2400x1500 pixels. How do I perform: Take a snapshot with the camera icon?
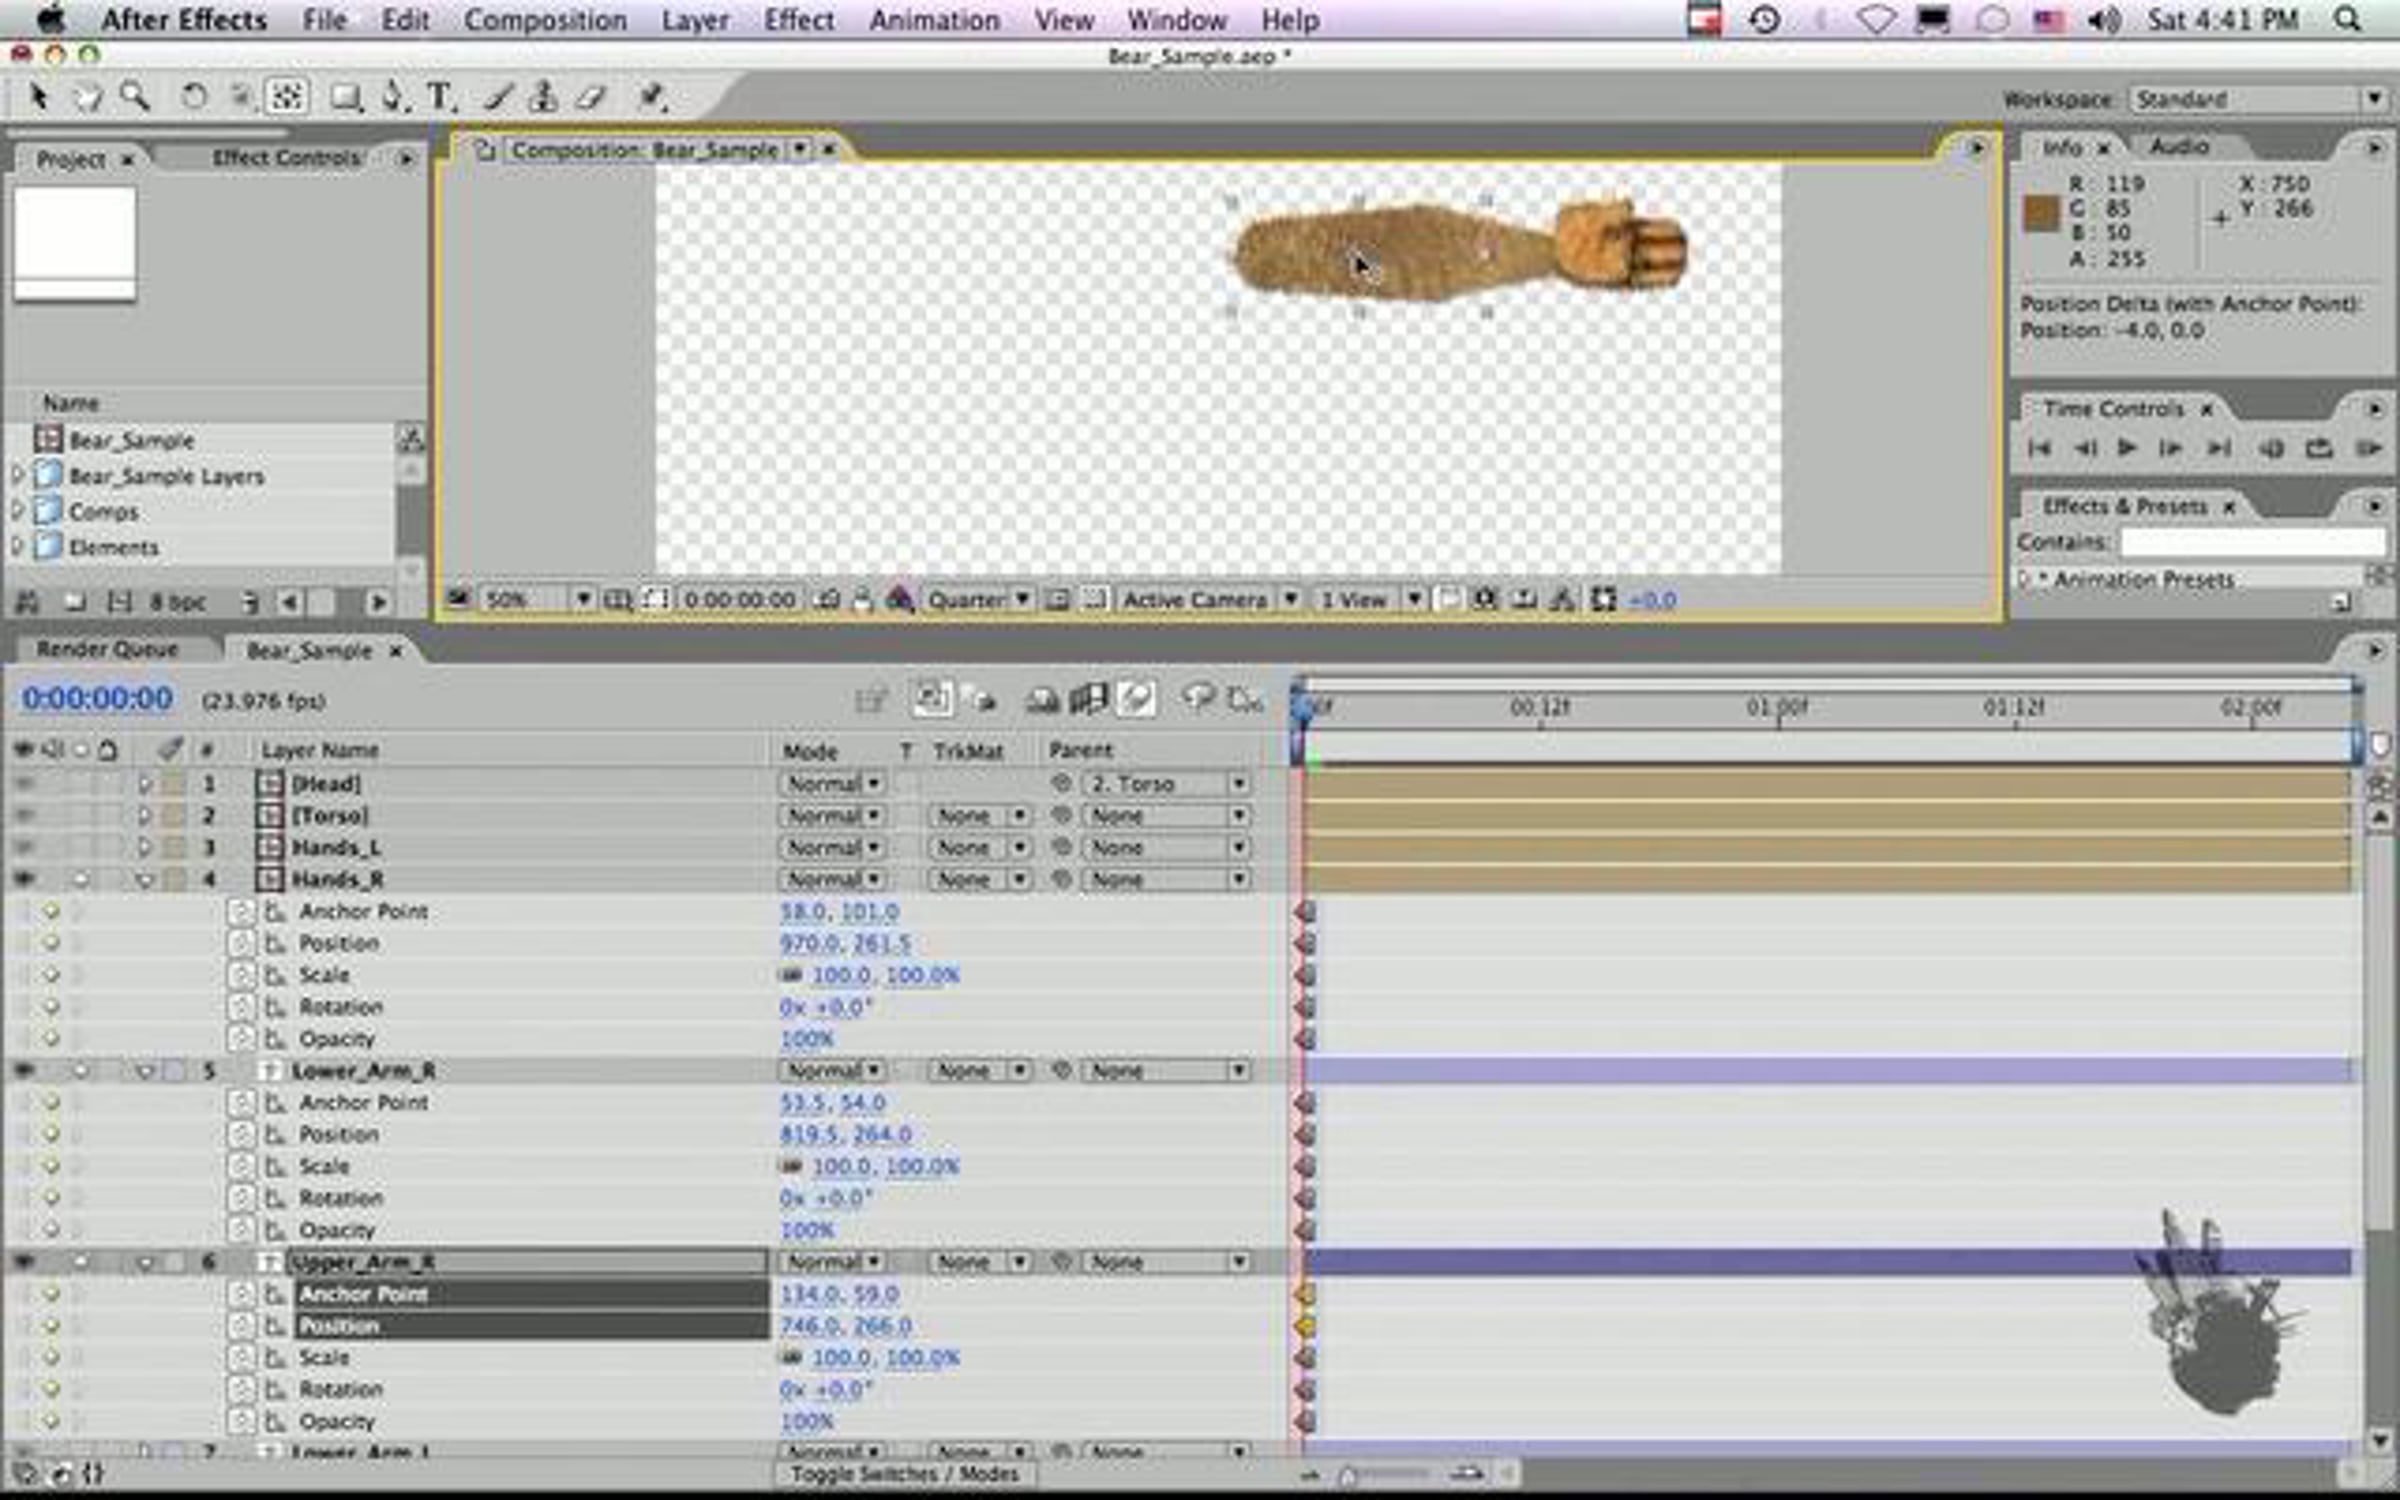(828, 600)
